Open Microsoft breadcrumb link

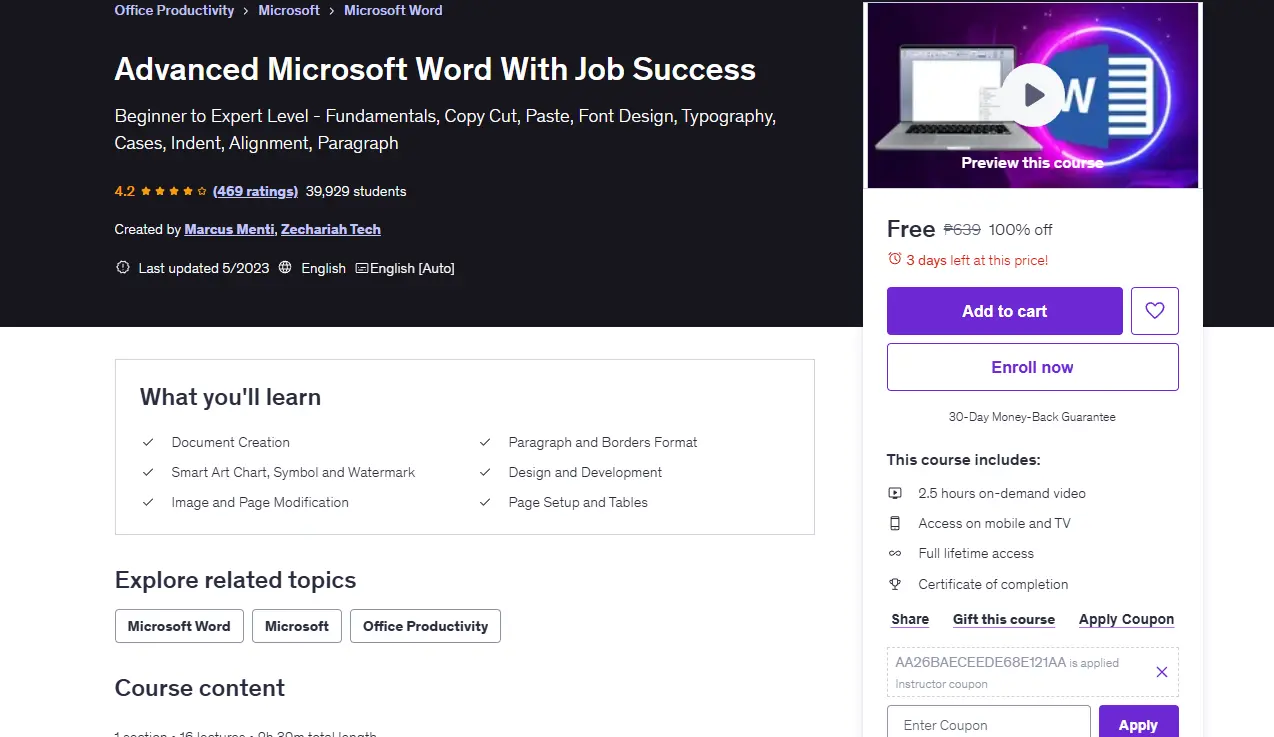(x=289, y=10)
